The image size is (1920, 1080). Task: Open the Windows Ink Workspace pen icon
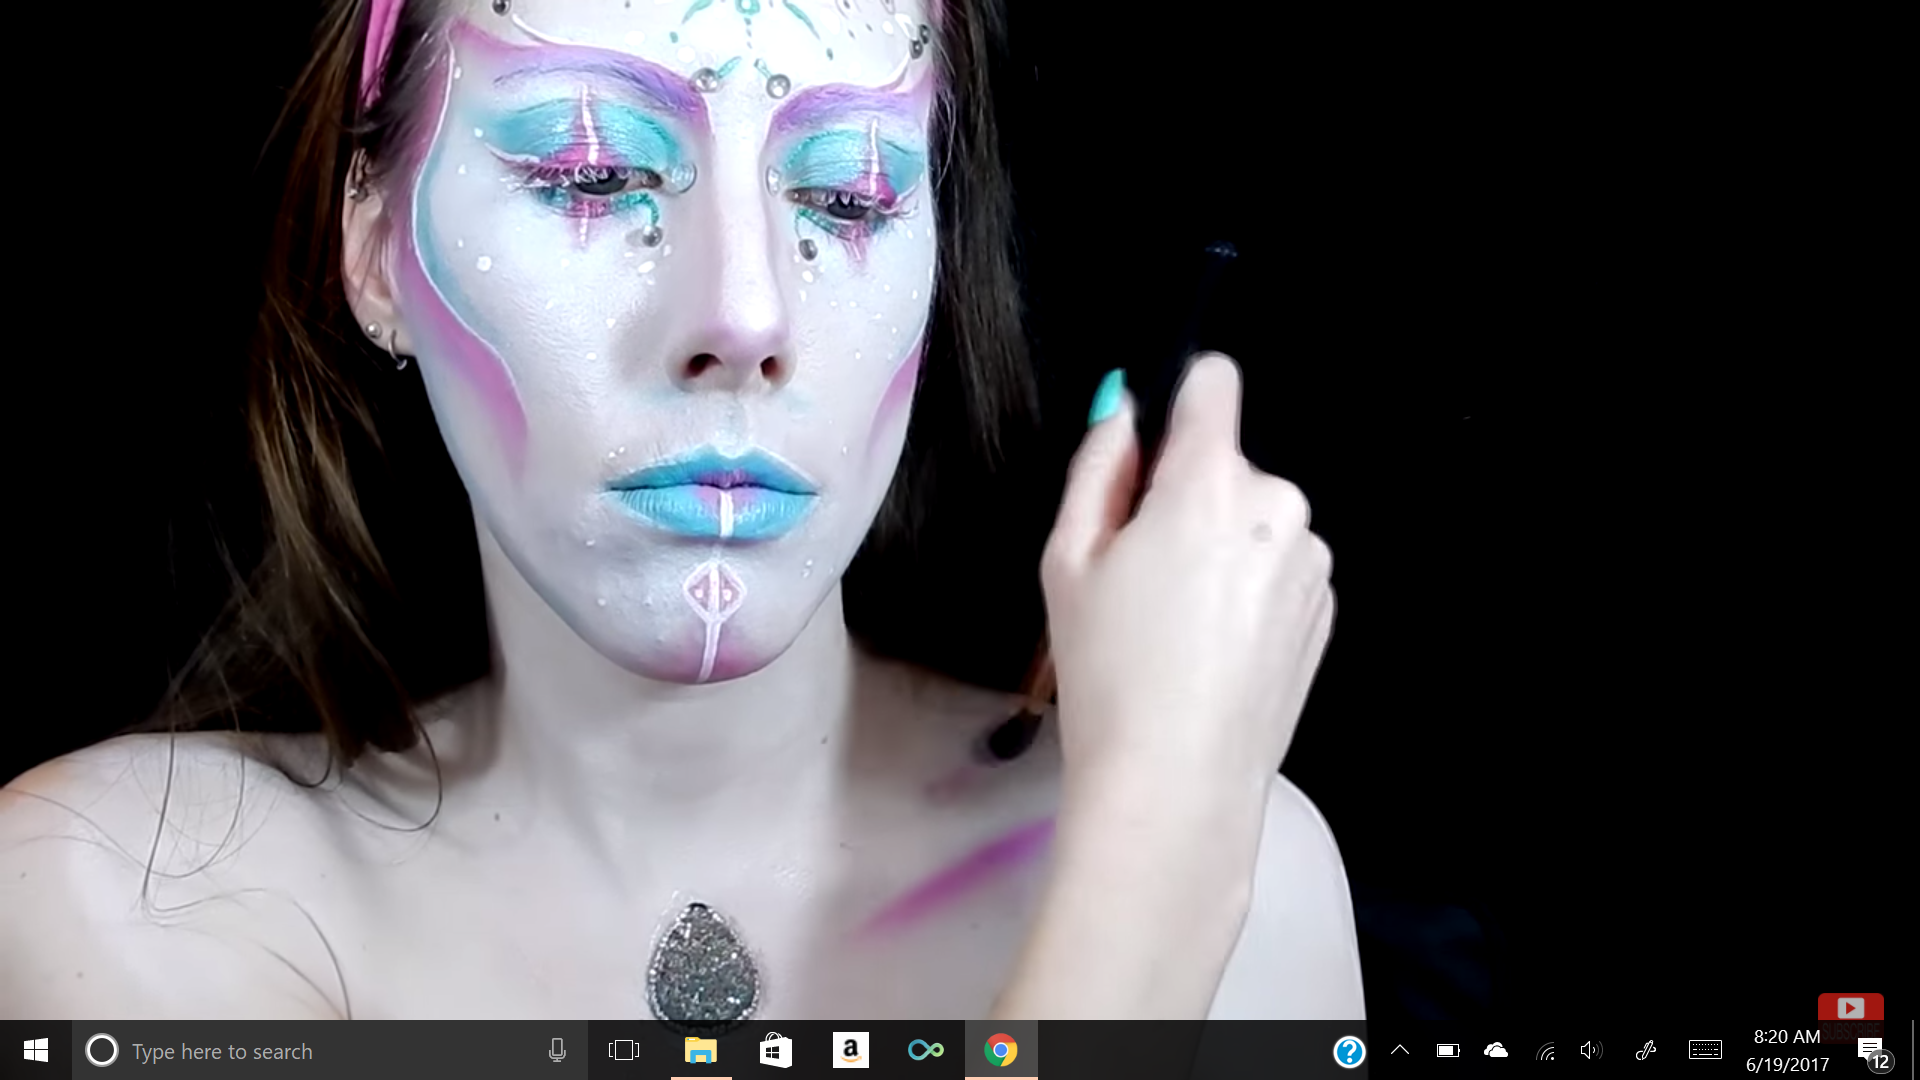(x=1645, y=1050)
